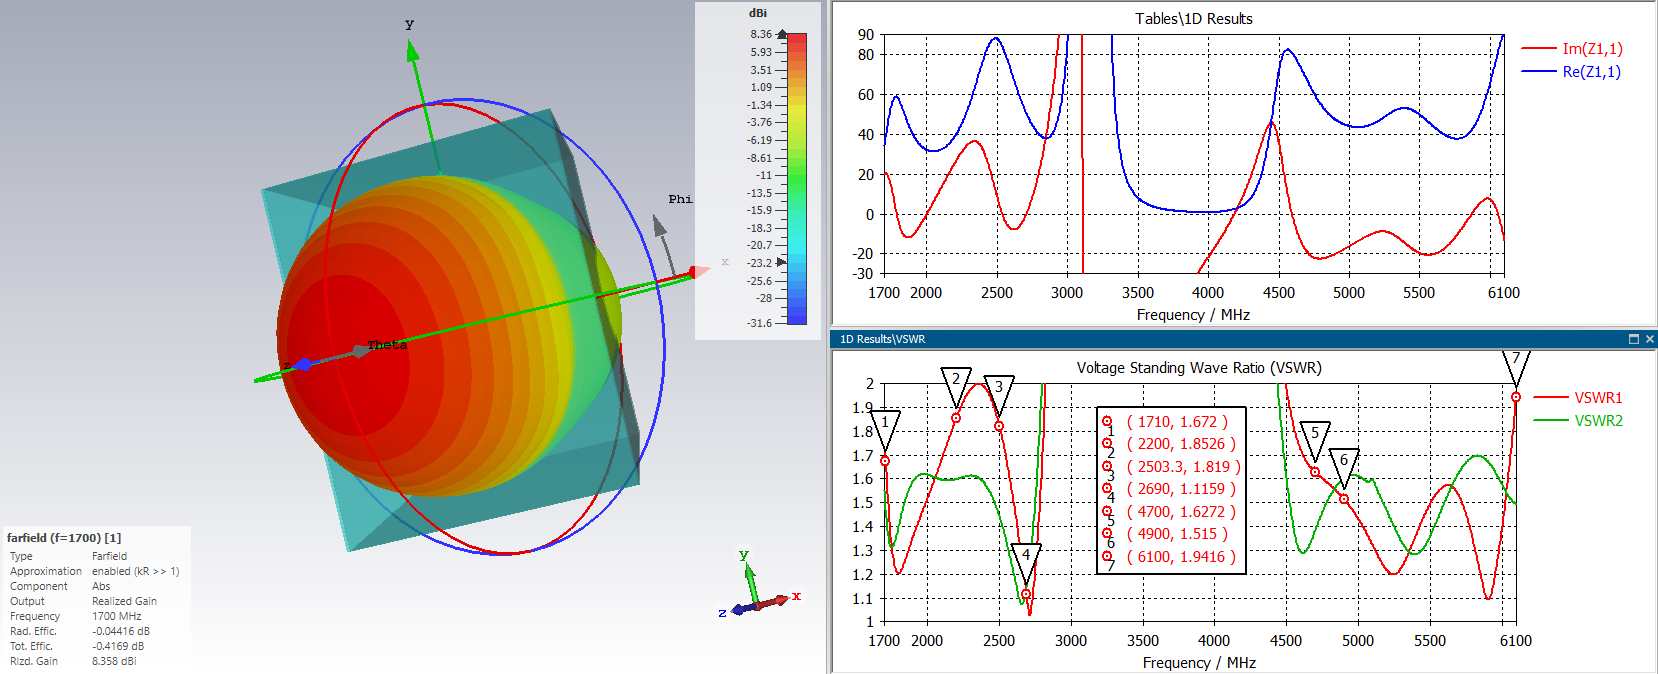
Task: Select the Re(Z1,1) legend entry
Action: pyautogui.click(x=1572, y=71)
